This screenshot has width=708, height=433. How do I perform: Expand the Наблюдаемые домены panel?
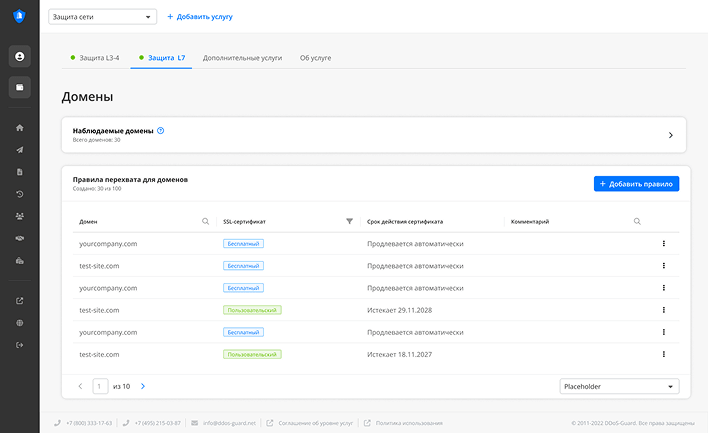(670, 135)
